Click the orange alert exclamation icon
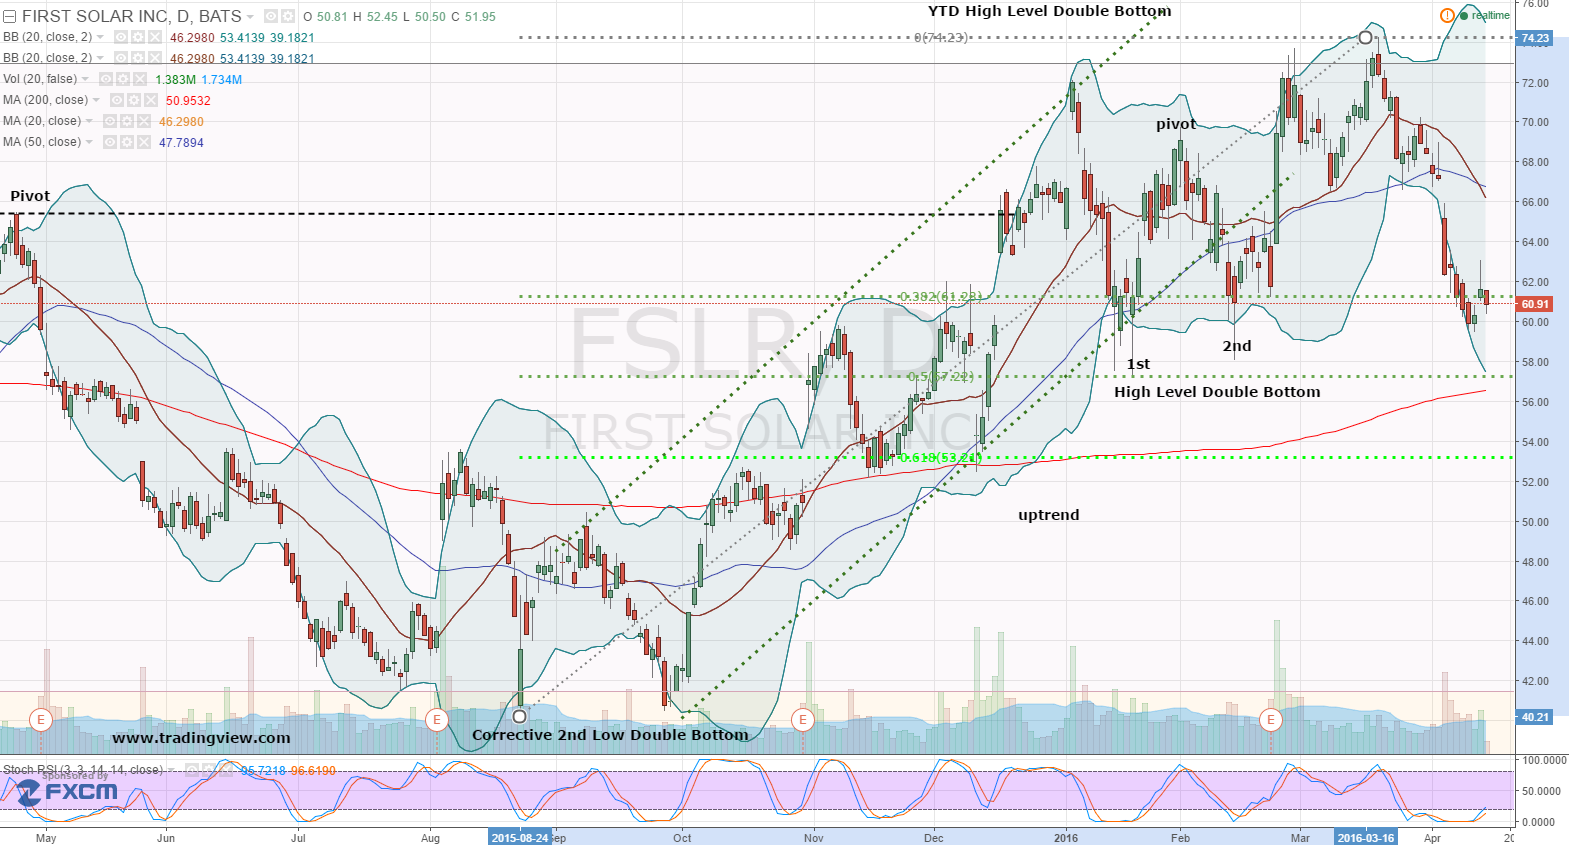Viewport: 1569px width, 845px height. 1447,16
